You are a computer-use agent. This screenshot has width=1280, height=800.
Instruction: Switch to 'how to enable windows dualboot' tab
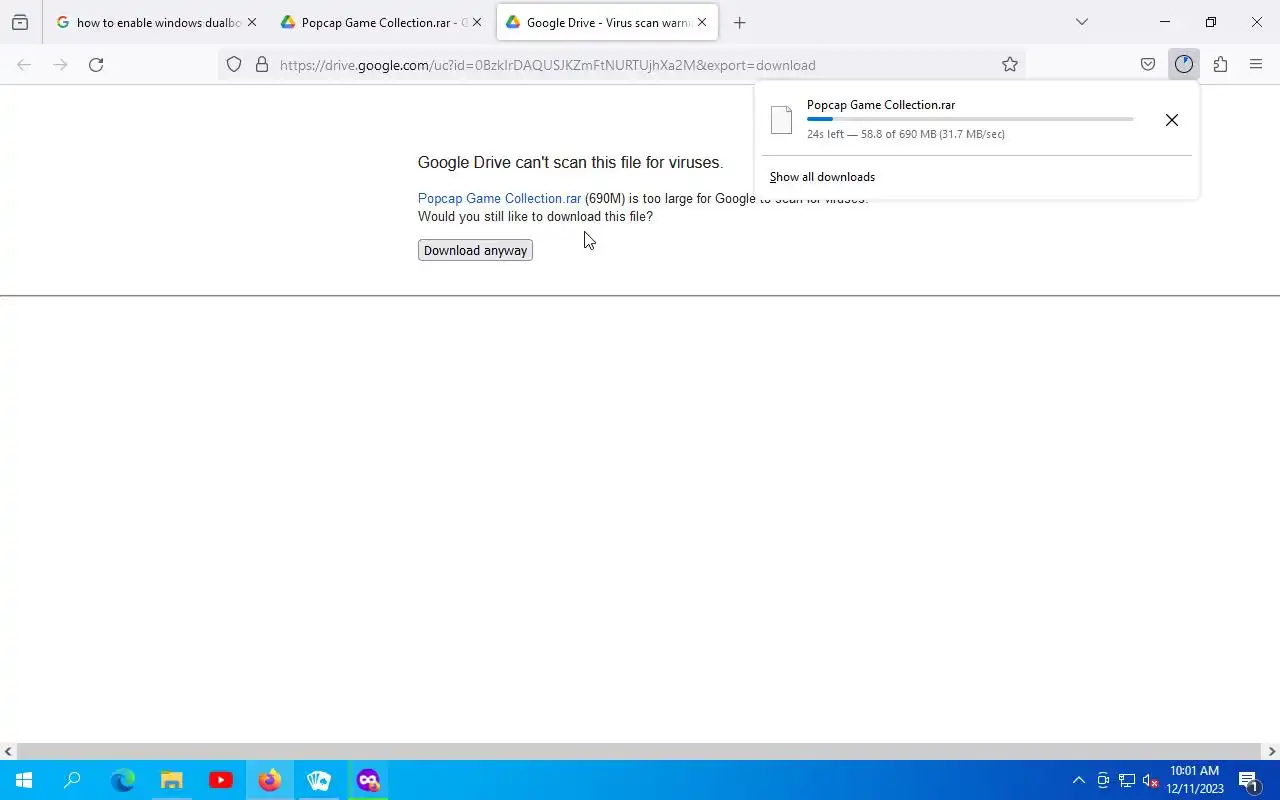(x=156, y=22)
